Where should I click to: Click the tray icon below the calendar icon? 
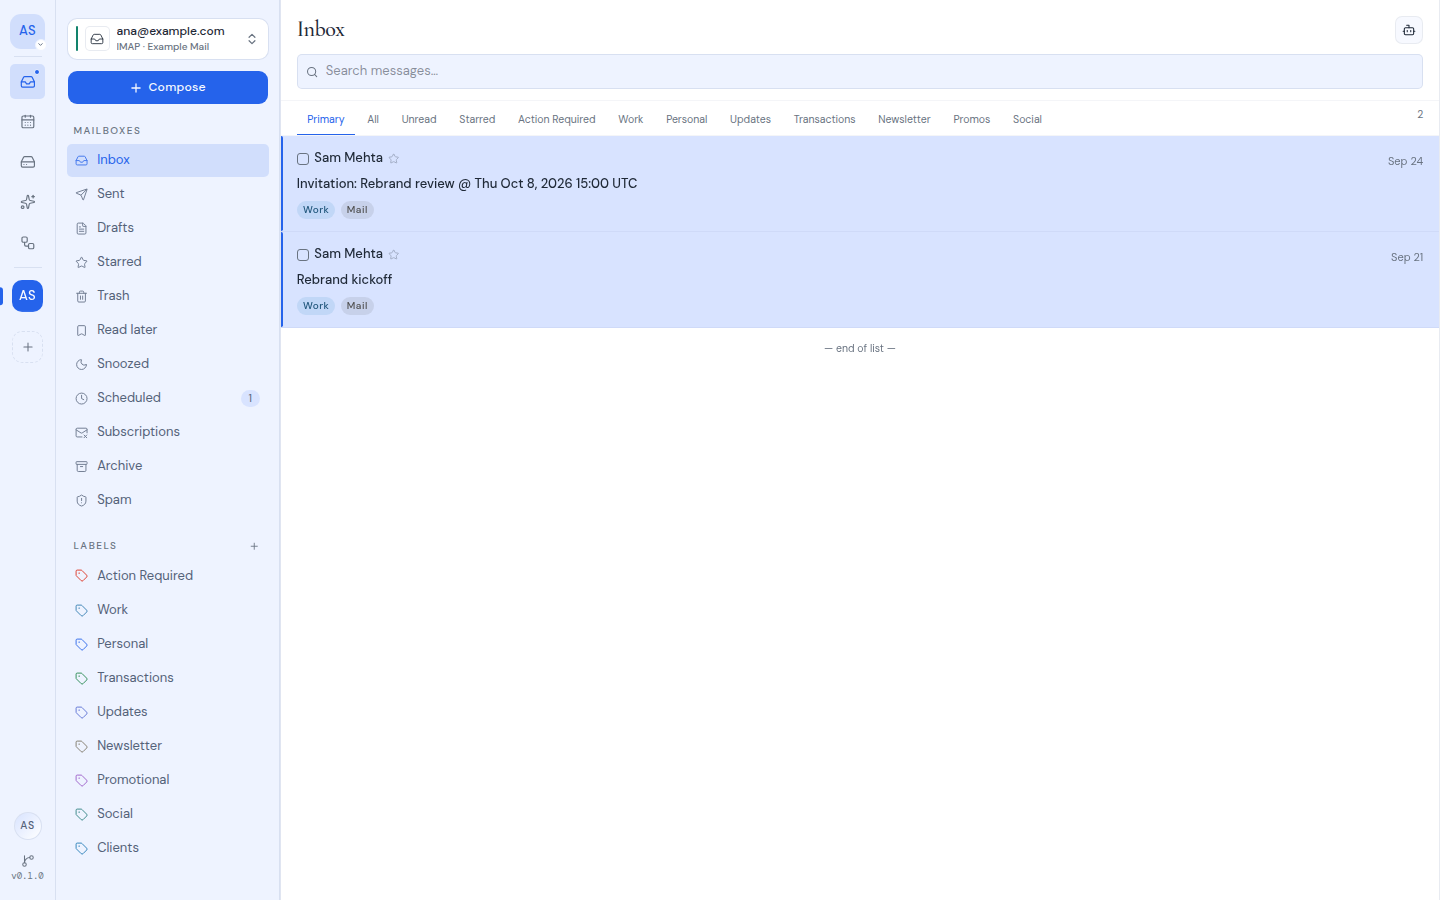click(x=28, y=162)
